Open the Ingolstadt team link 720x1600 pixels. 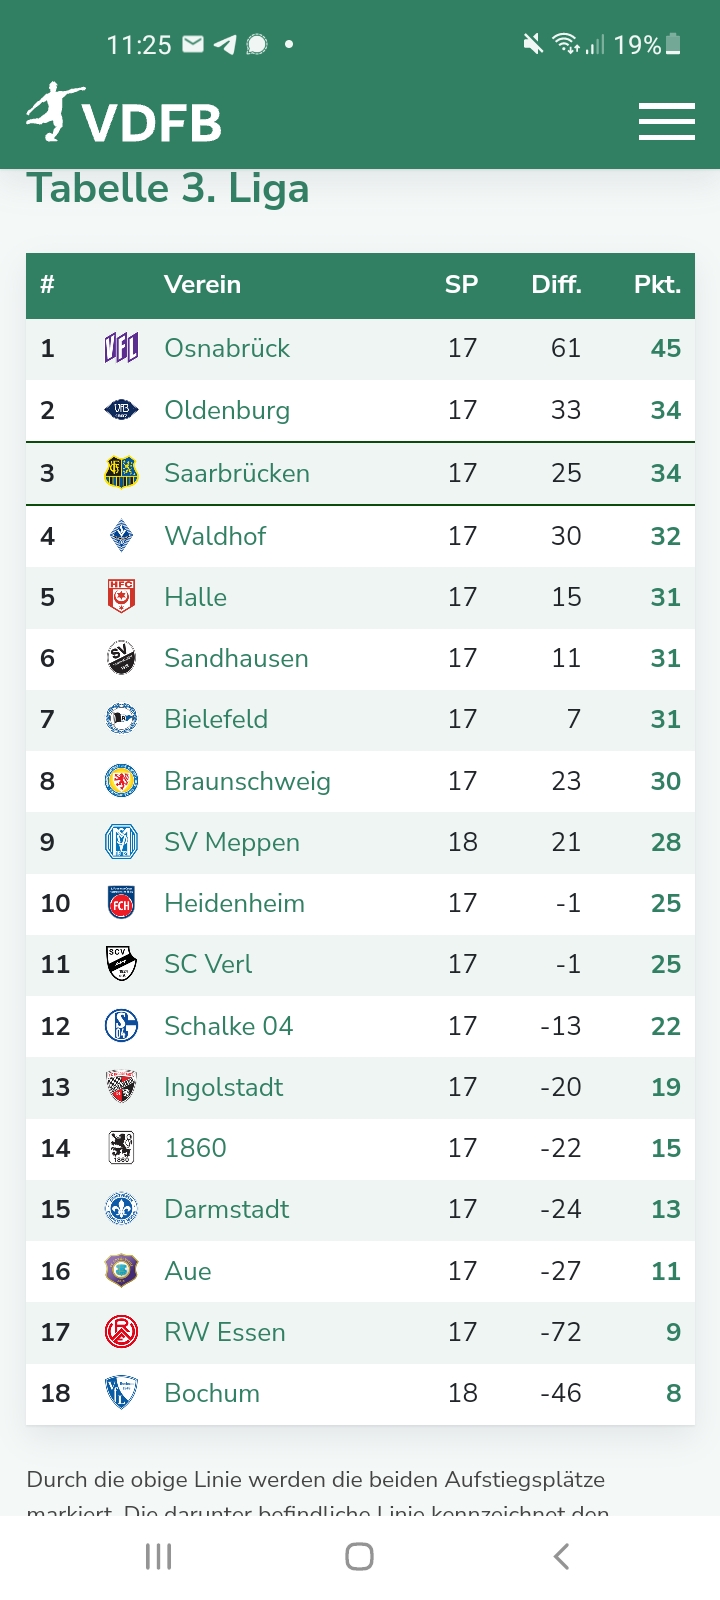[x=223, y=1087]
